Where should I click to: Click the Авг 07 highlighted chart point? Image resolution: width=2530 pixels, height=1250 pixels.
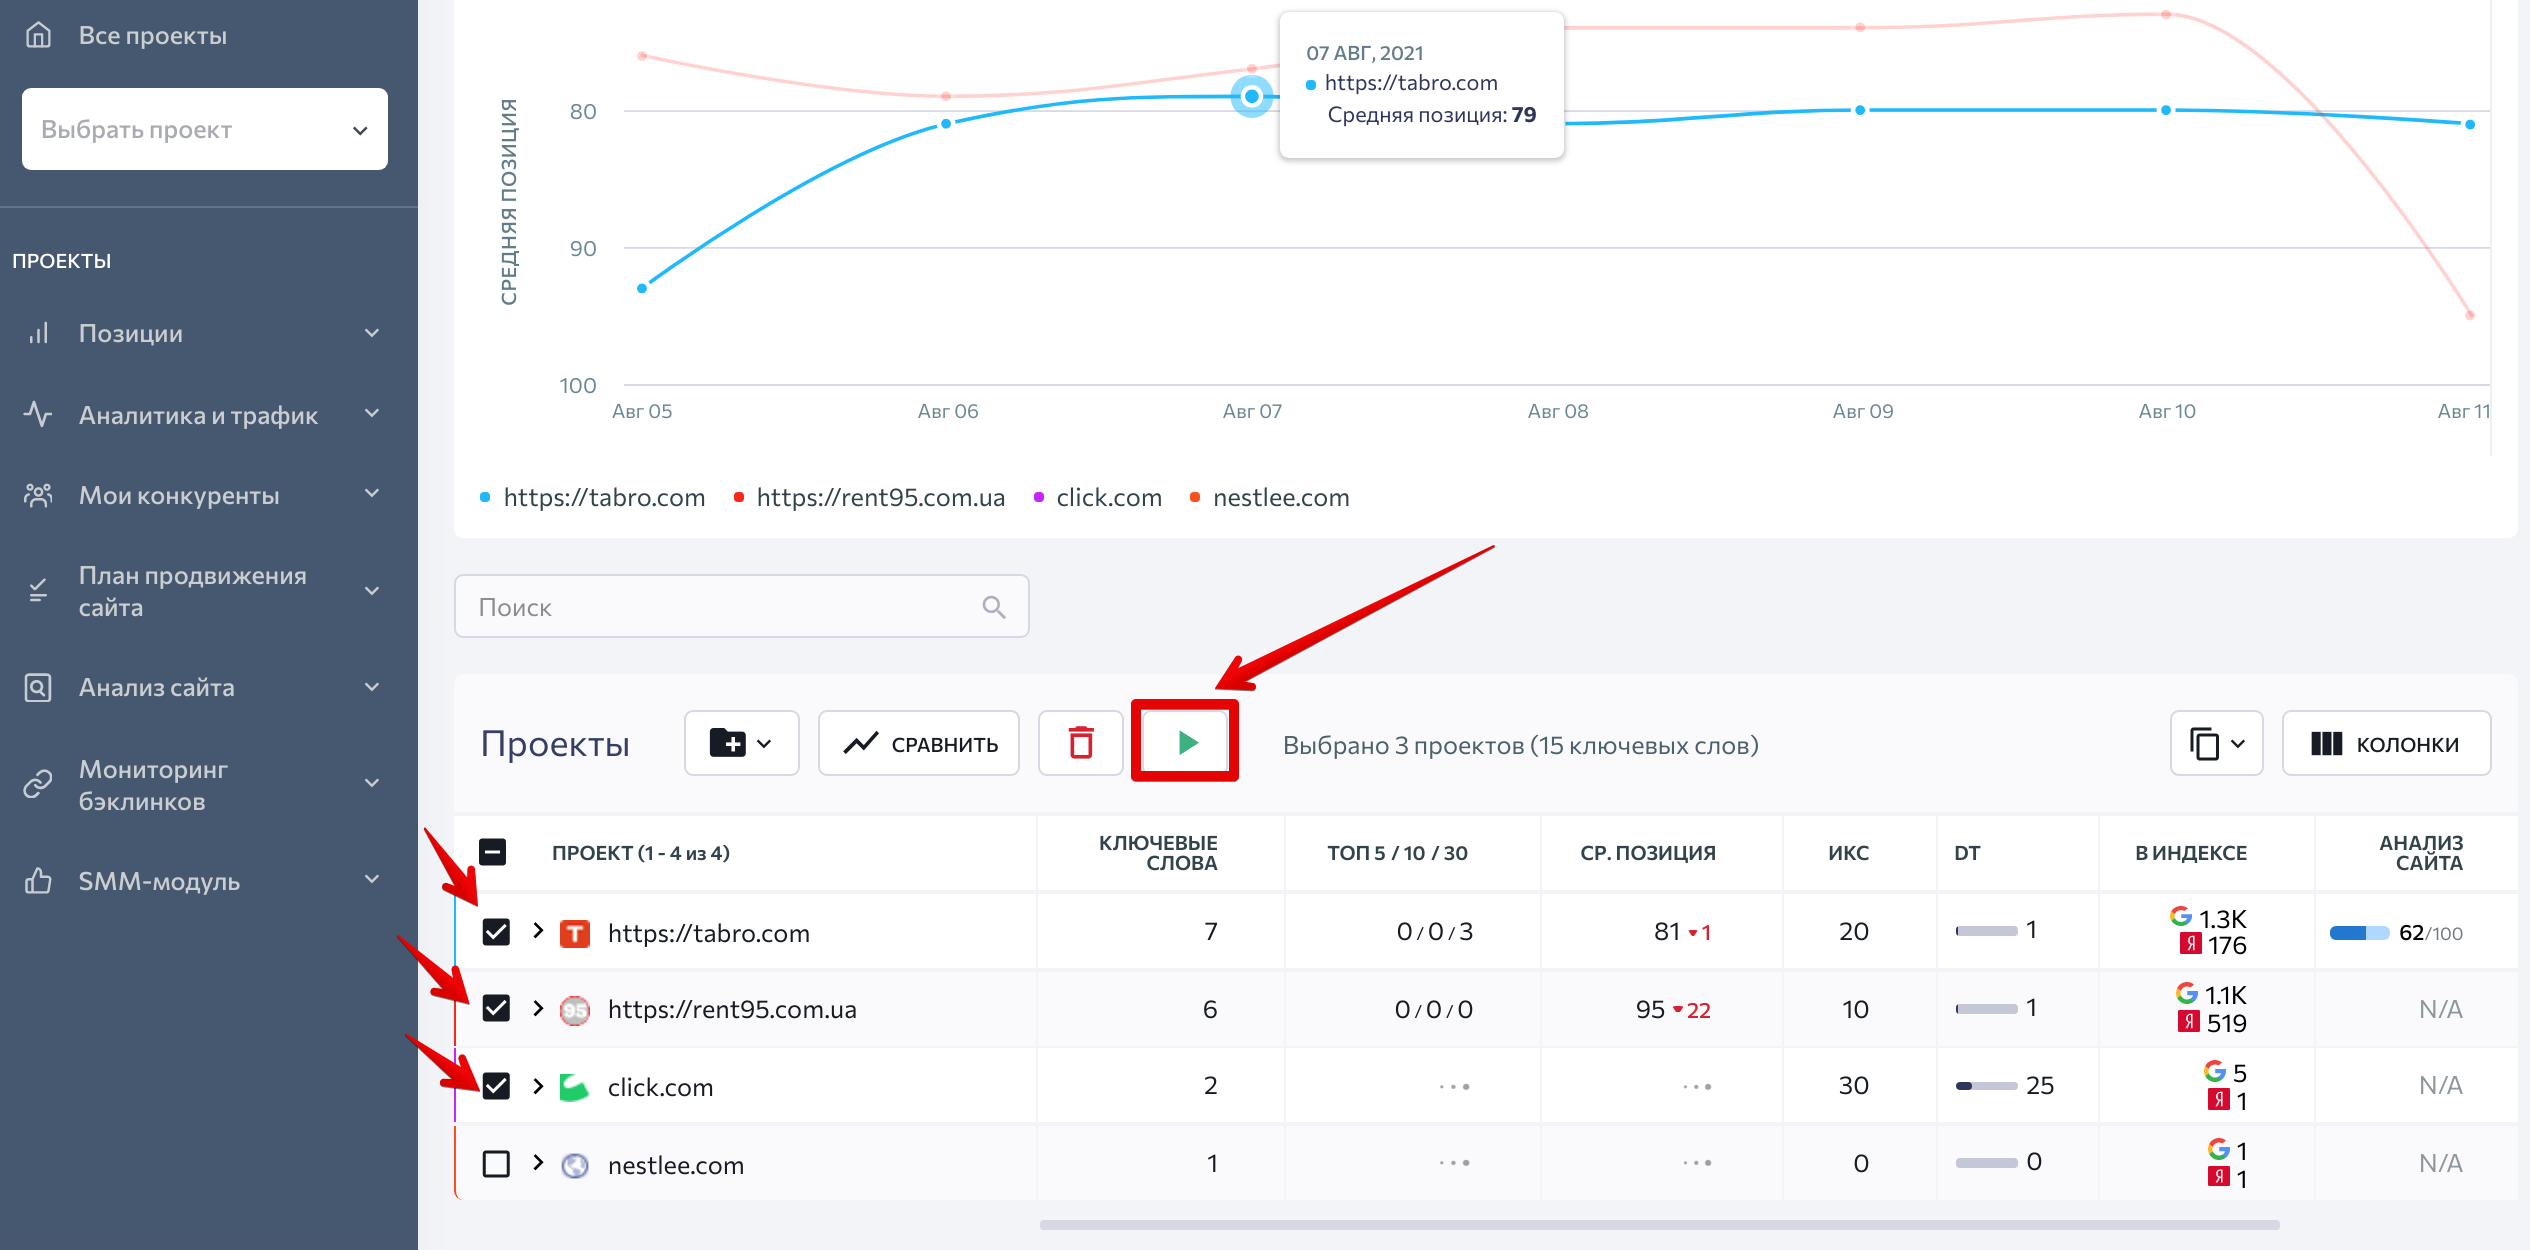1251,97
